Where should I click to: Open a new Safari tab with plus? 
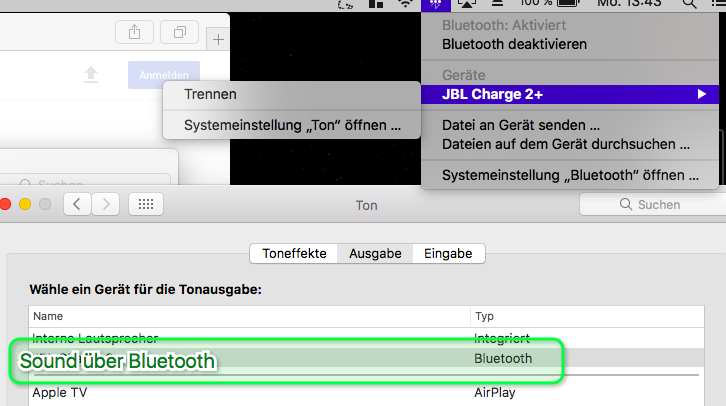[x=218, y=39]
